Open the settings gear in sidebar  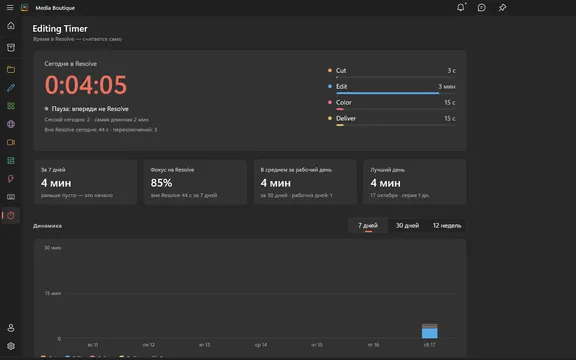click(x=11, y=346)
